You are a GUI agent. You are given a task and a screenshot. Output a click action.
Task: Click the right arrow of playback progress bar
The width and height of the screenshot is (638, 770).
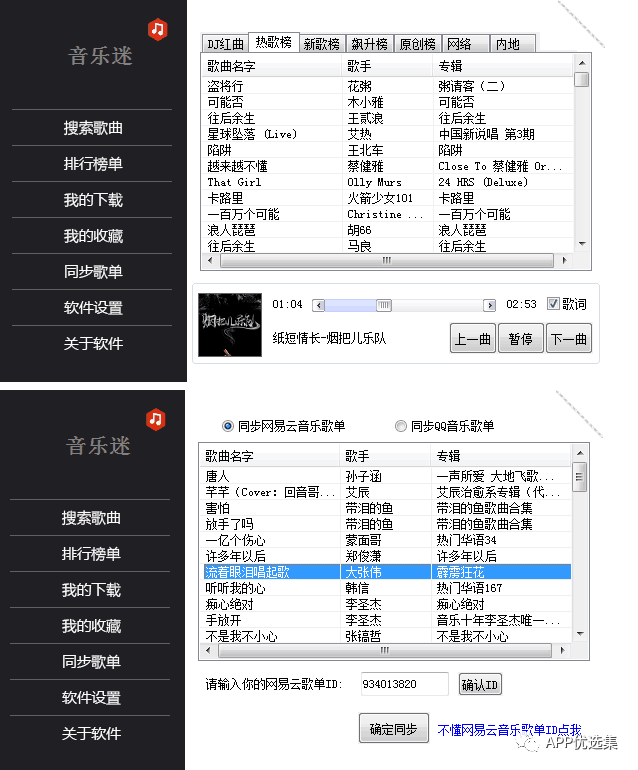click(x=489, y=305)
